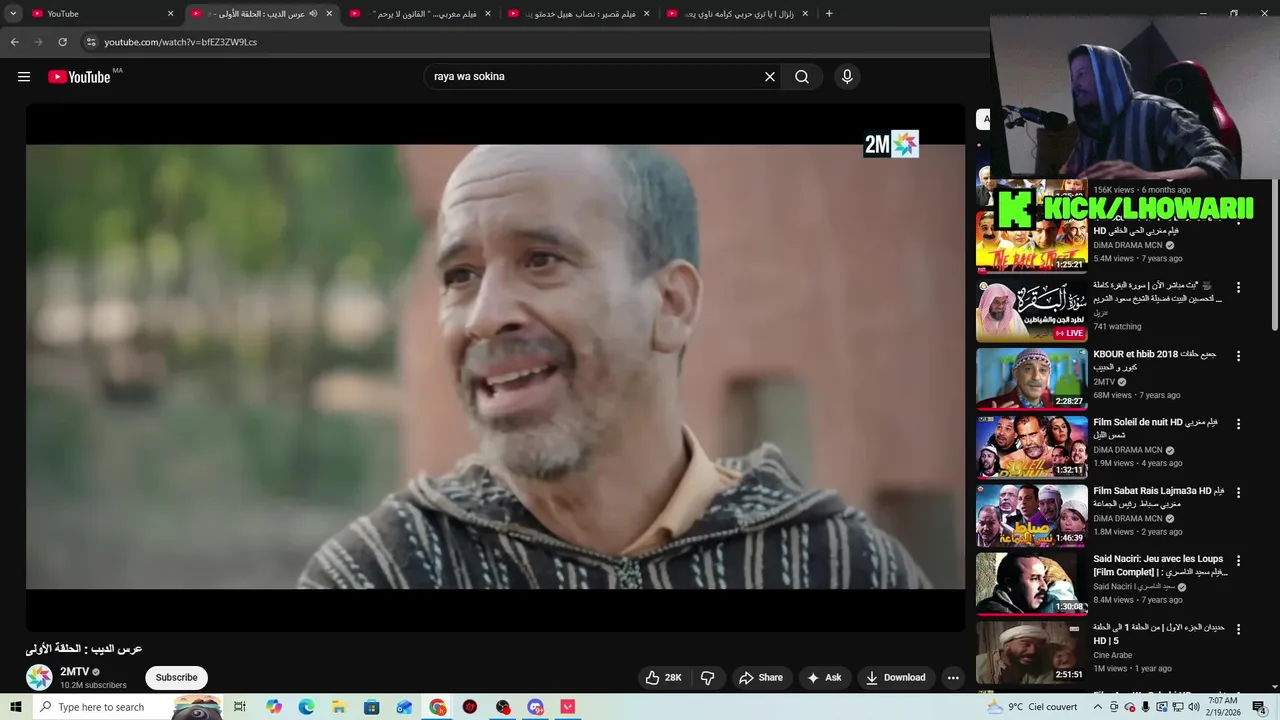Open DiMA DRAMA MCN channel under Soleil de nuit
Image resolution: width=1280 pixels, height=720 pixels.
(x=1128, y=450)
